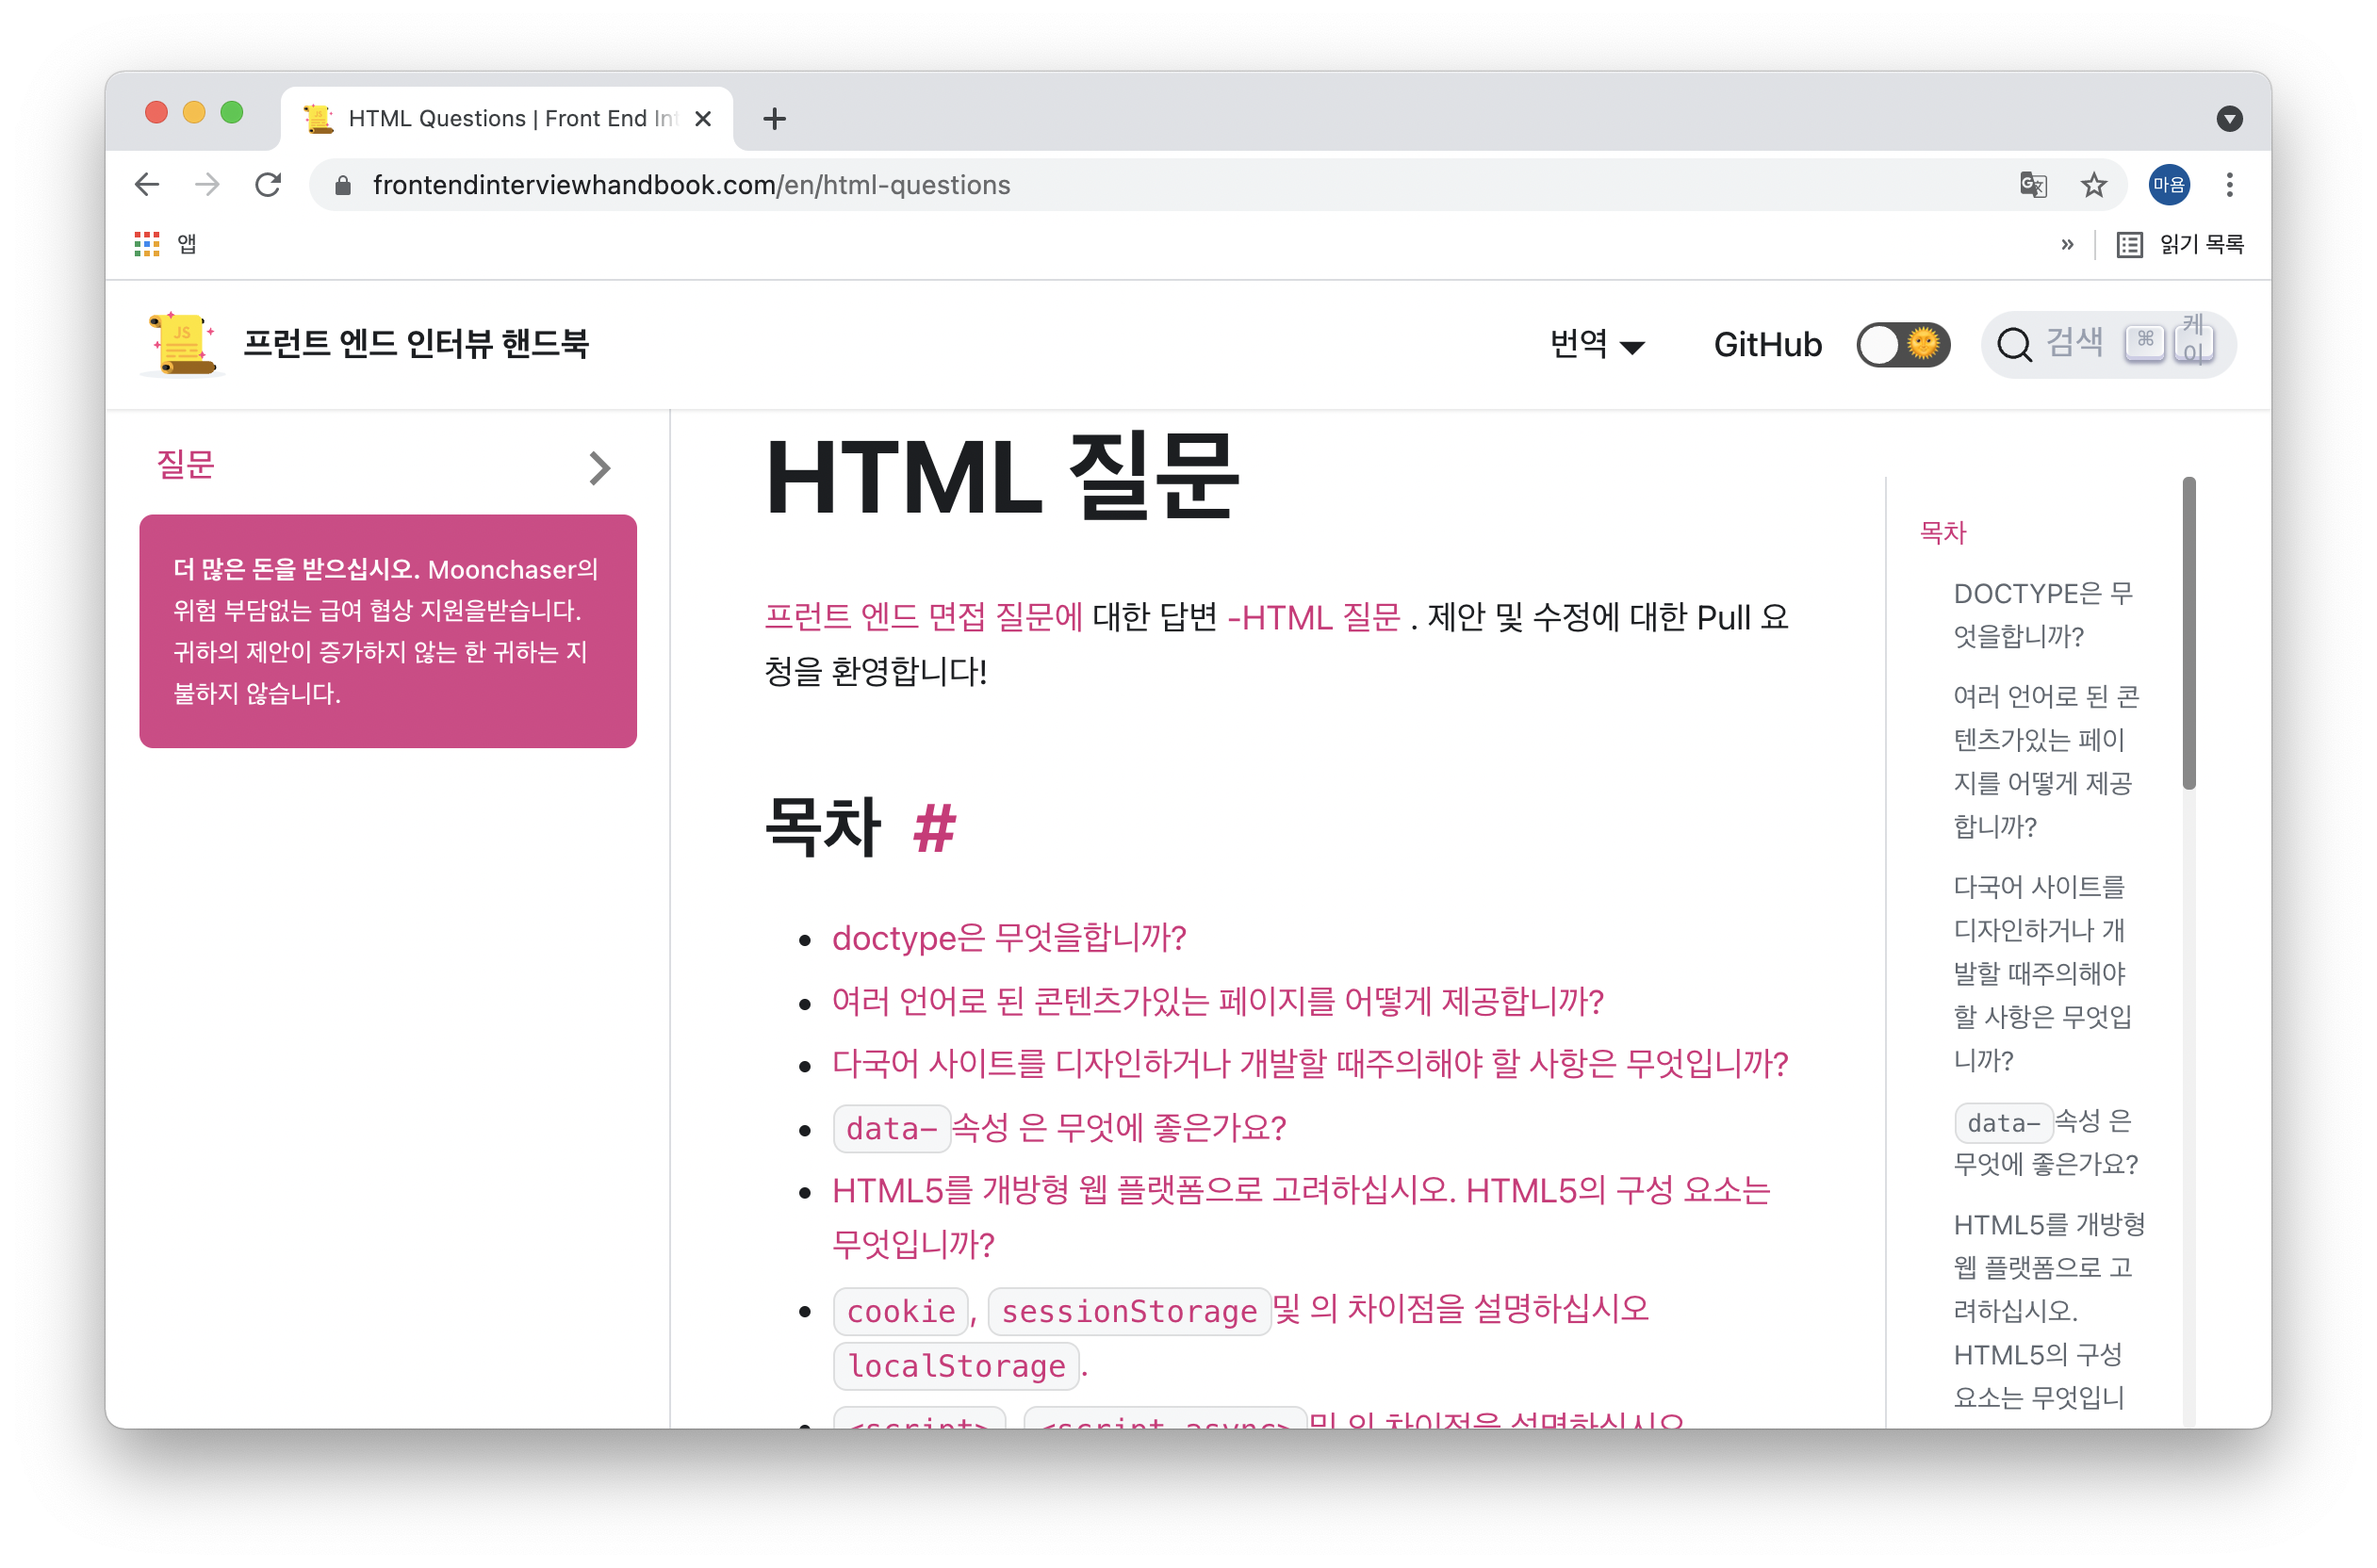Open the doctype은 무엇을합니까 link
Viewport: 2377px width, 1568px height.
pyautogui.click(x=1008, y=938)
